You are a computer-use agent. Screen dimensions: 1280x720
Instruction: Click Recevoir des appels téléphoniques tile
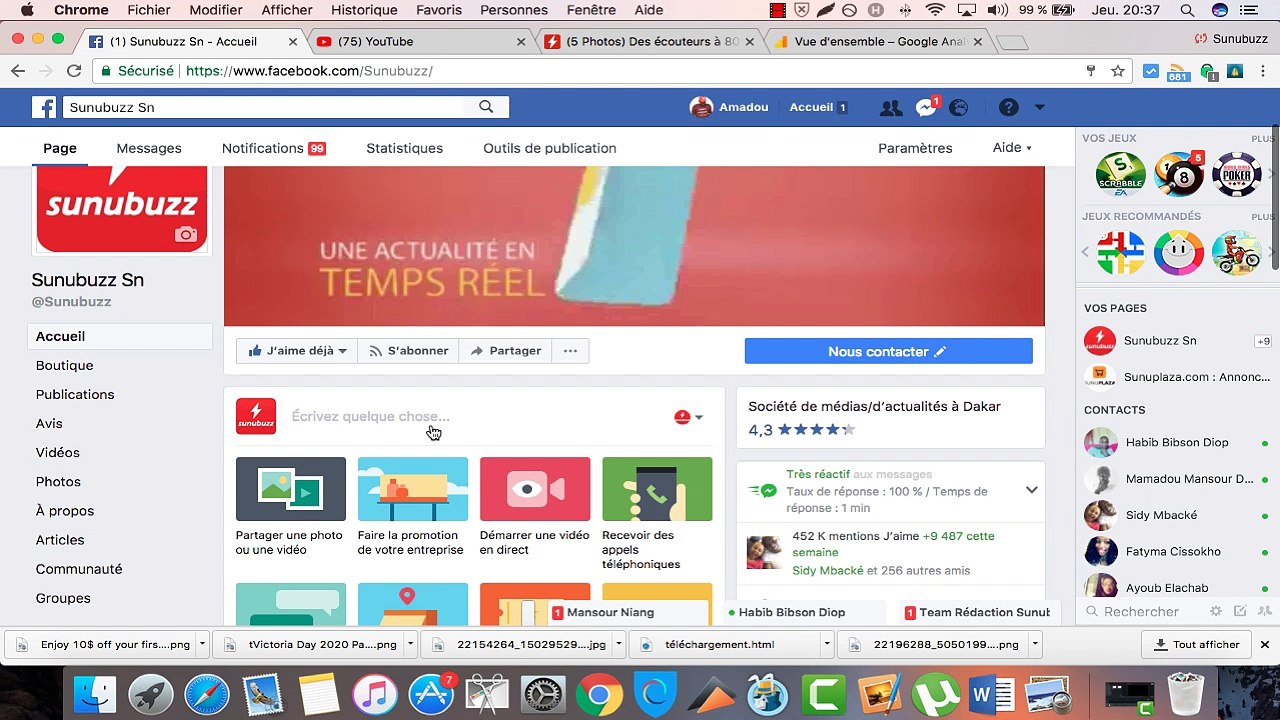657,514
